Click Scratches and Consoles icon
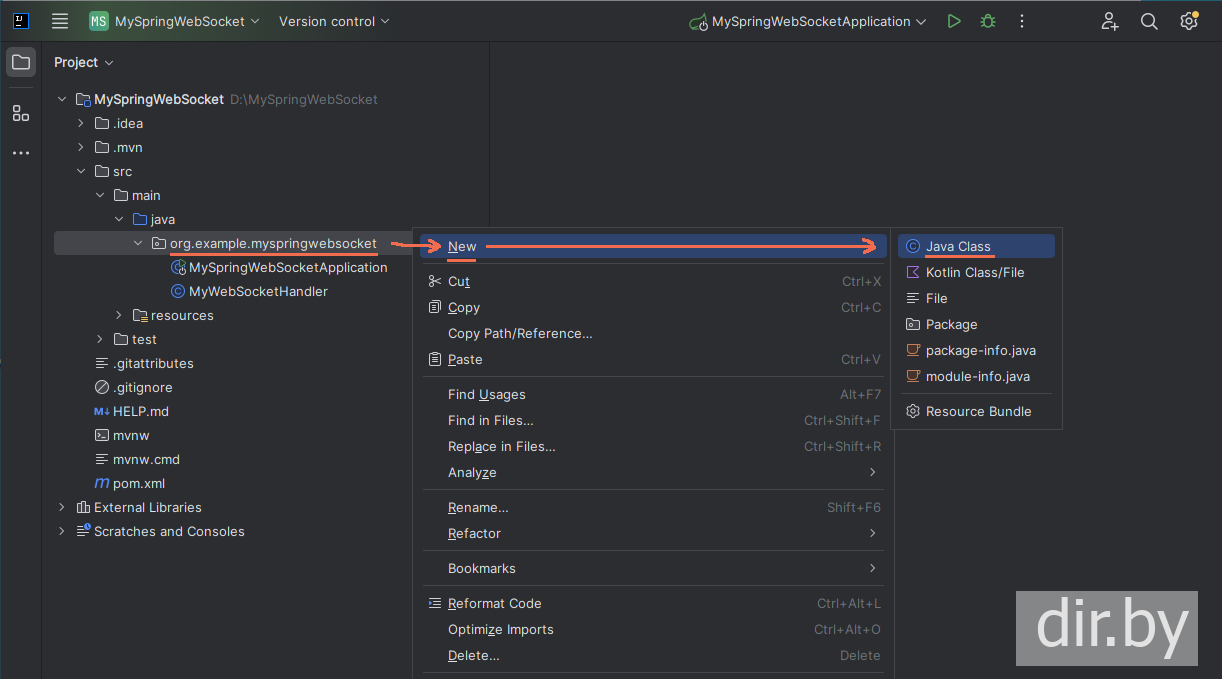 (83, 531)
